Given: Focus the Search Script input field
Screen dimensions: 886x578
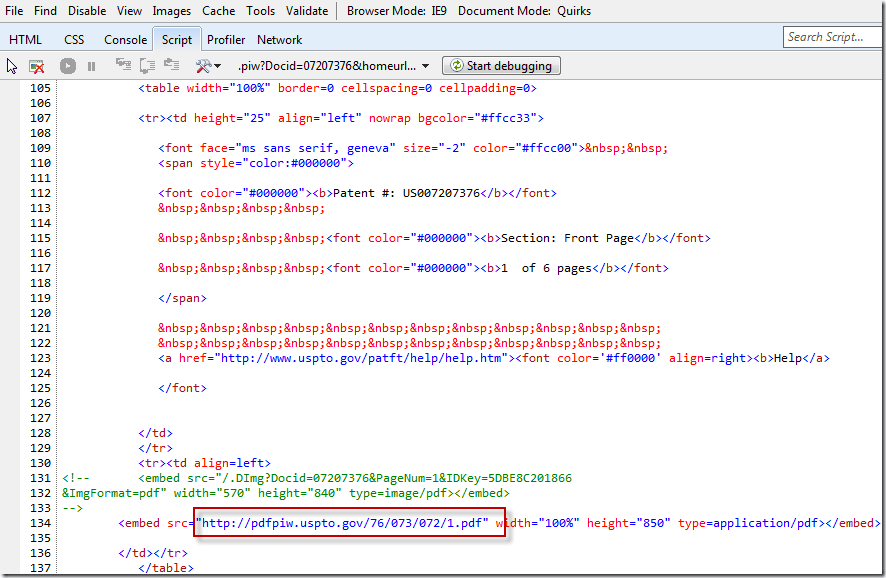Looking at the screenshot, I should point(833,37).
